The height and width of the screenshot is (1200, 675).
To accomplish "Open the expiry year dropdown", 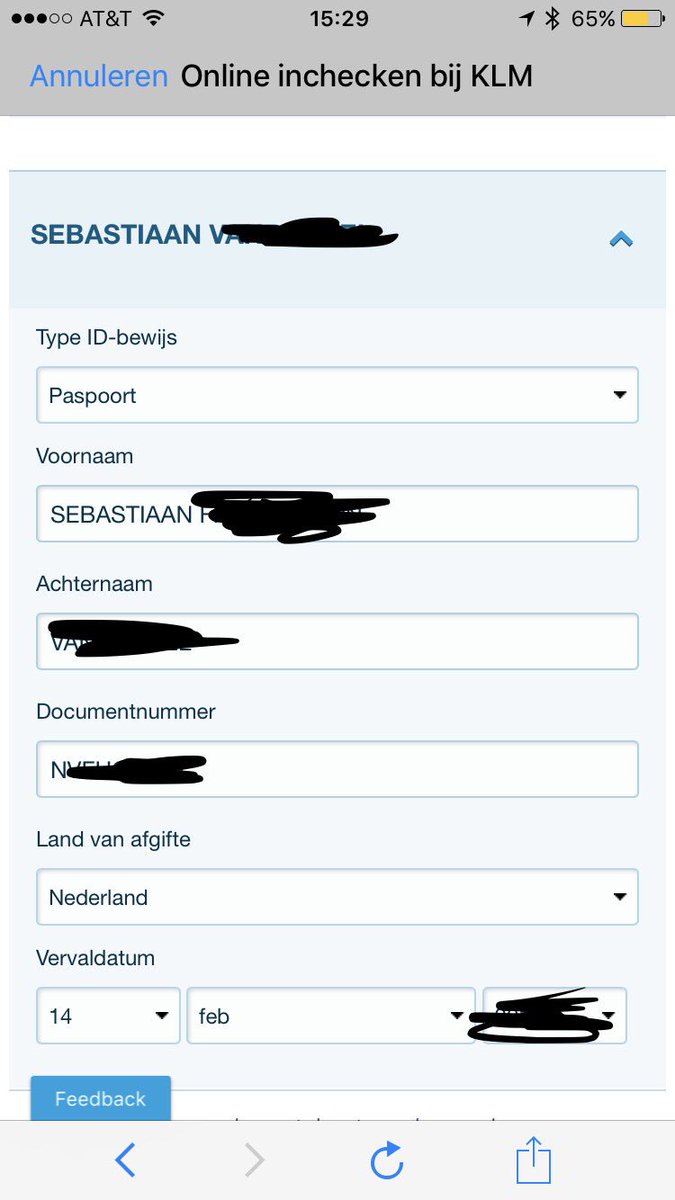I will (x=555, y=1016).
